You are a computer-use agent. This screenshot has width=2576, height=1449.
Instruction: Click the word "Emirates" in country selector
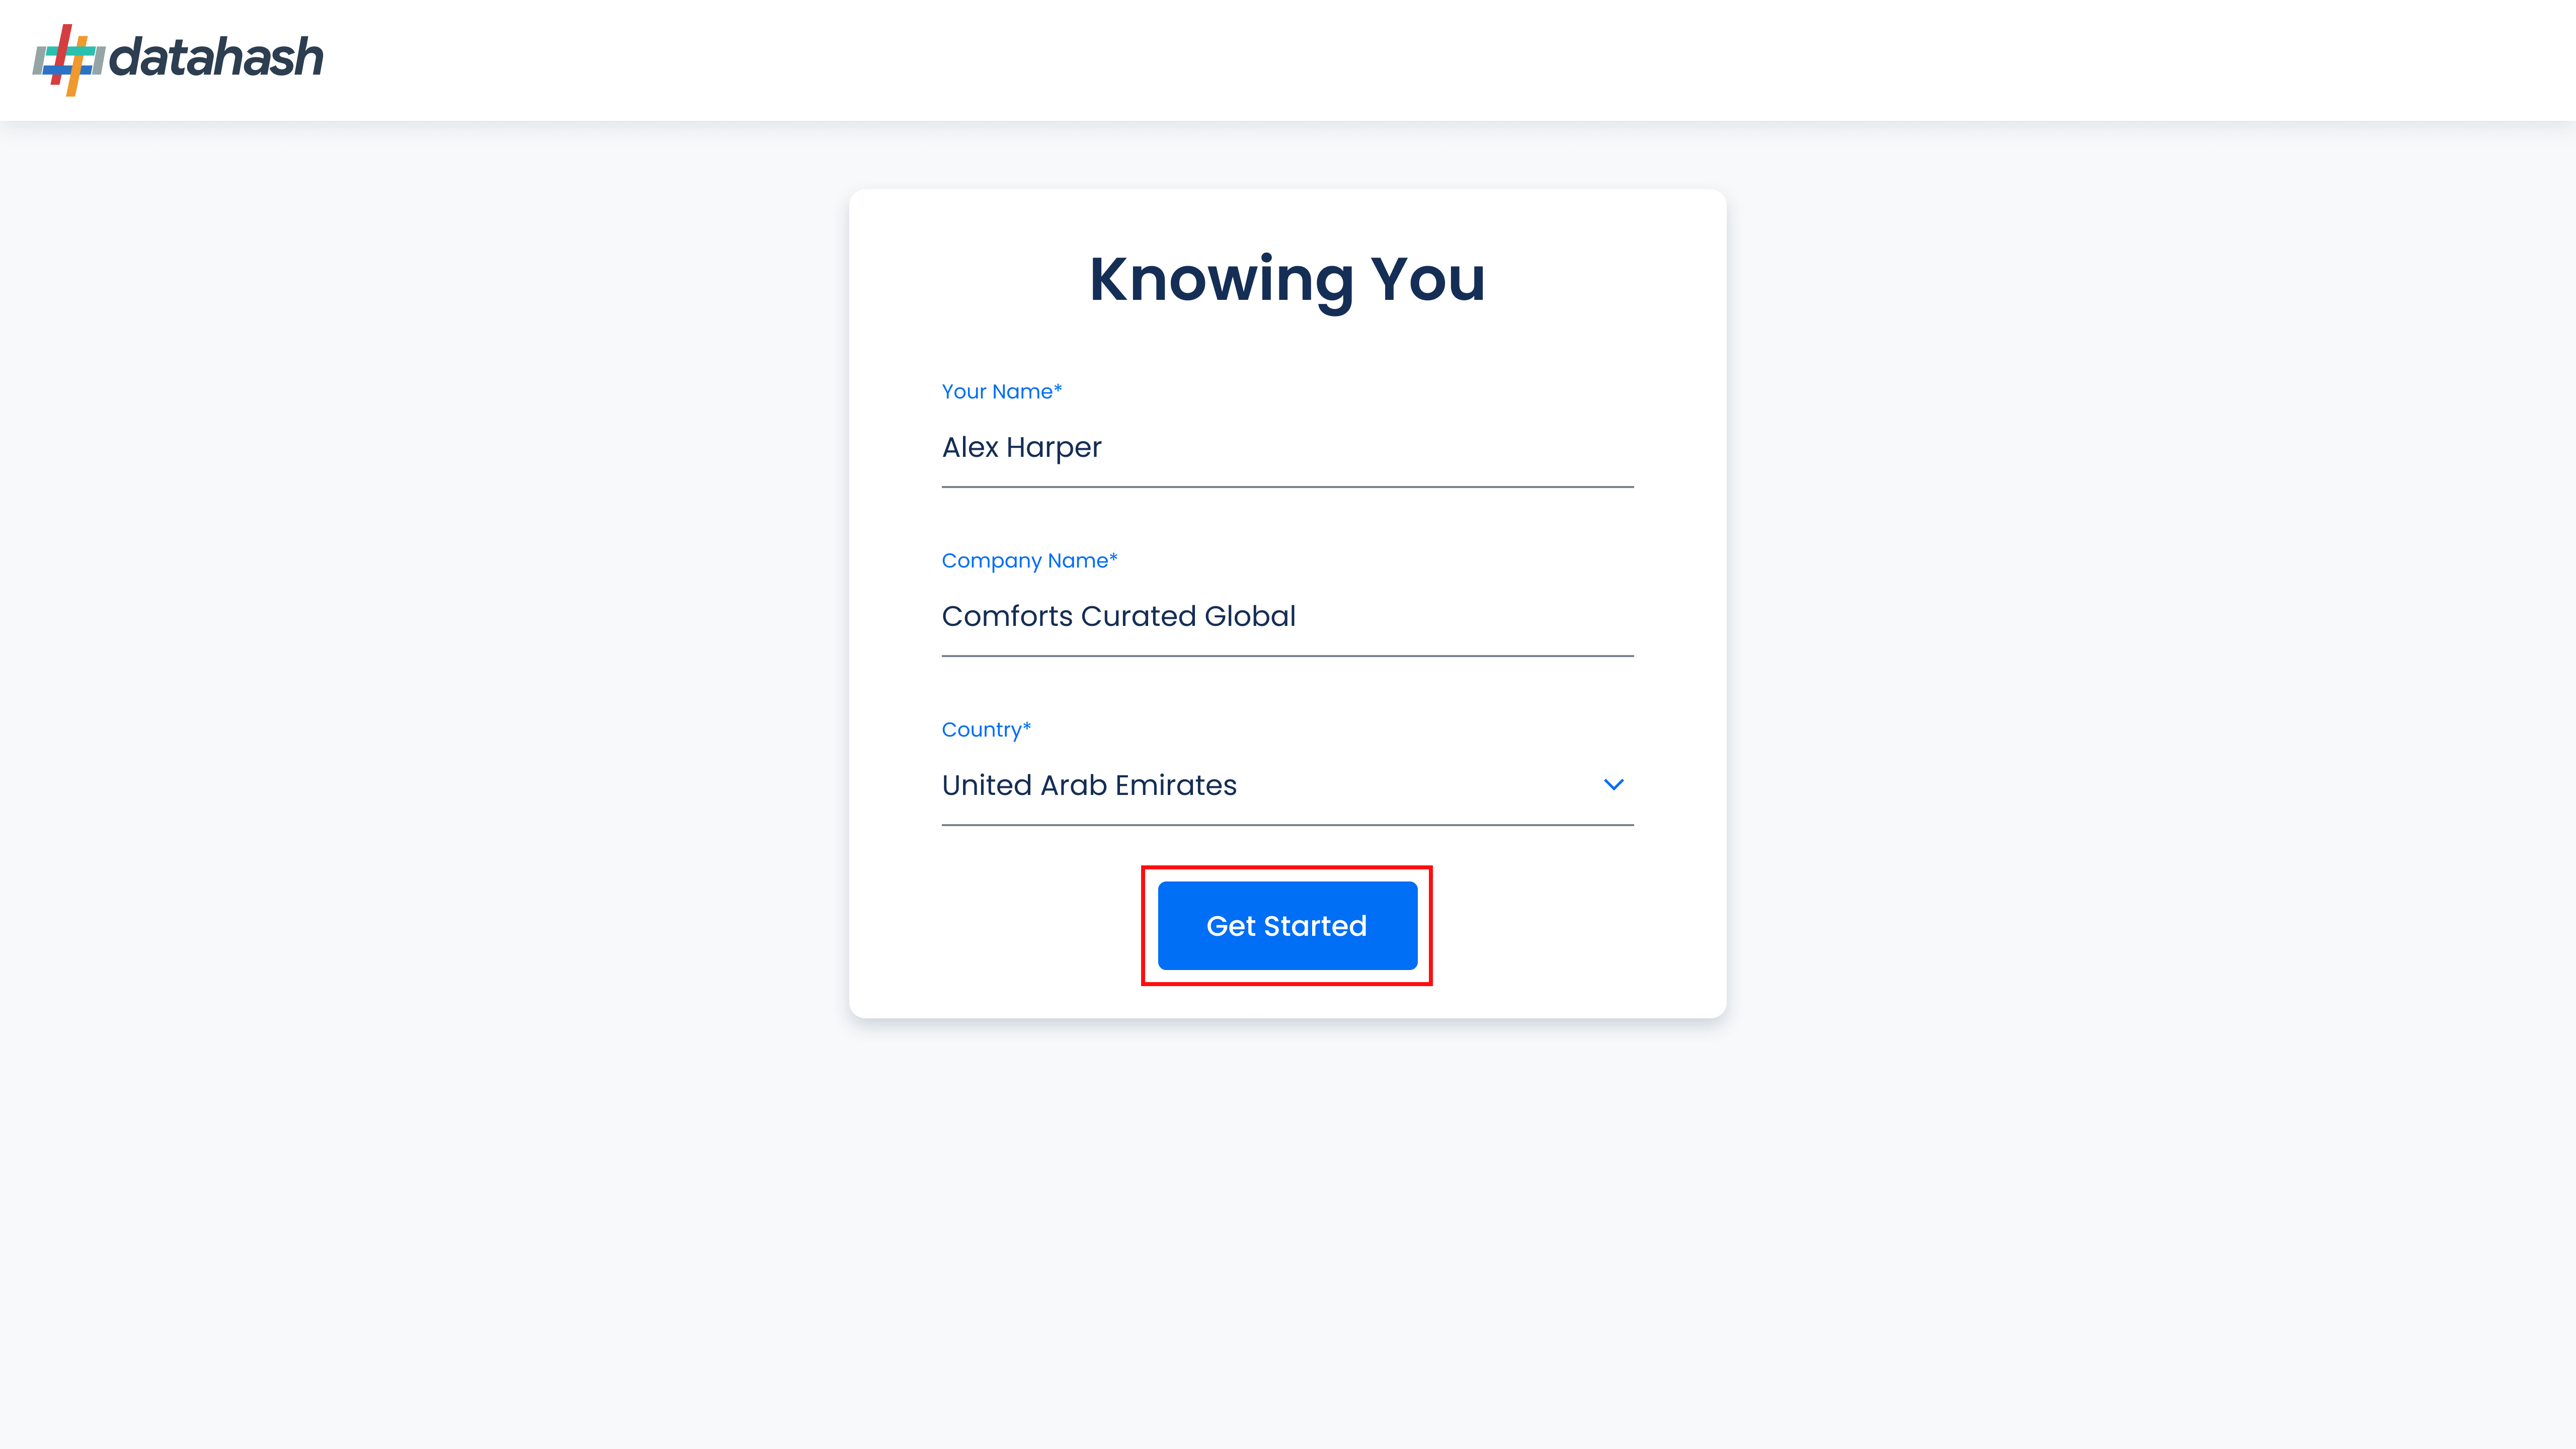click(x=1176, y=785)
